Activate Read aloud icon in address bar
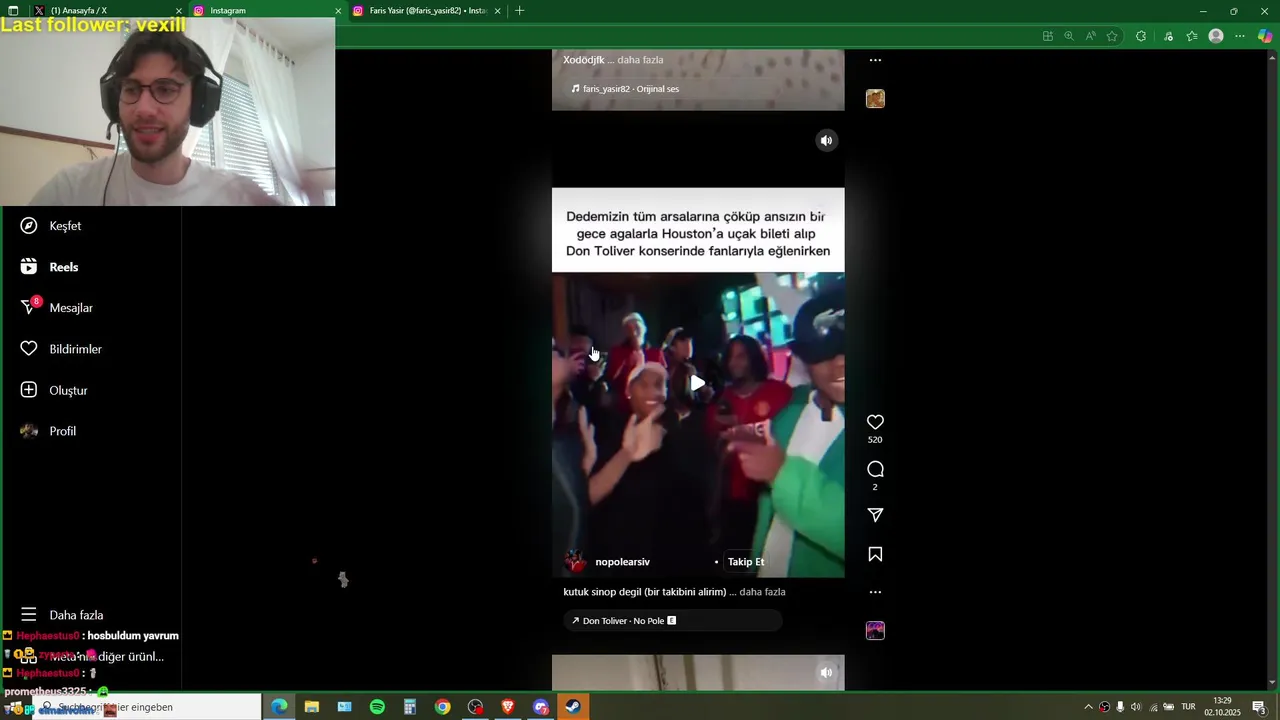This screenshot has height=720, width=1280. tap(1090, 36)
